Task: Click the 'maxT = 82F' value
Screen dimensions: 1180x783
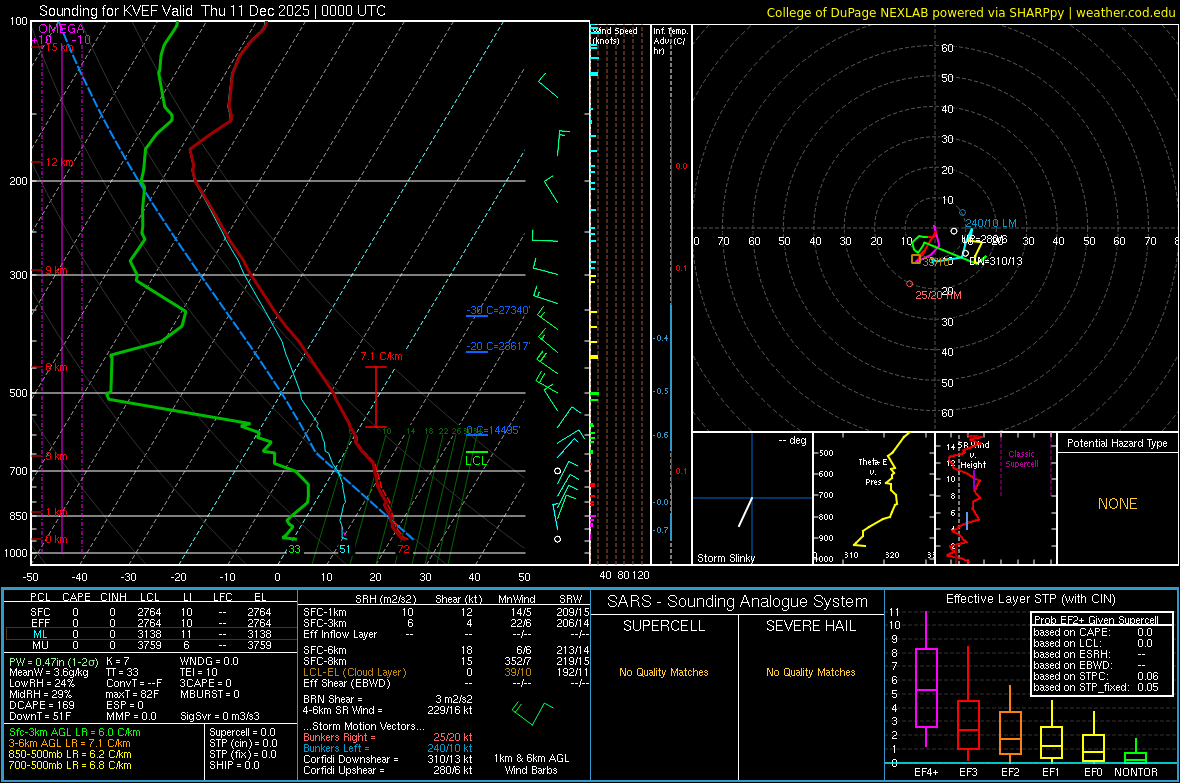Action: [133, 694]
